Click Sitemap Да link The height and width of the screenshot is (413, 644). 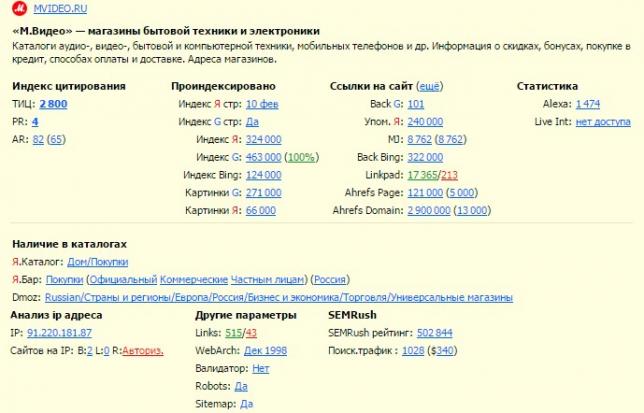(246, 404)
